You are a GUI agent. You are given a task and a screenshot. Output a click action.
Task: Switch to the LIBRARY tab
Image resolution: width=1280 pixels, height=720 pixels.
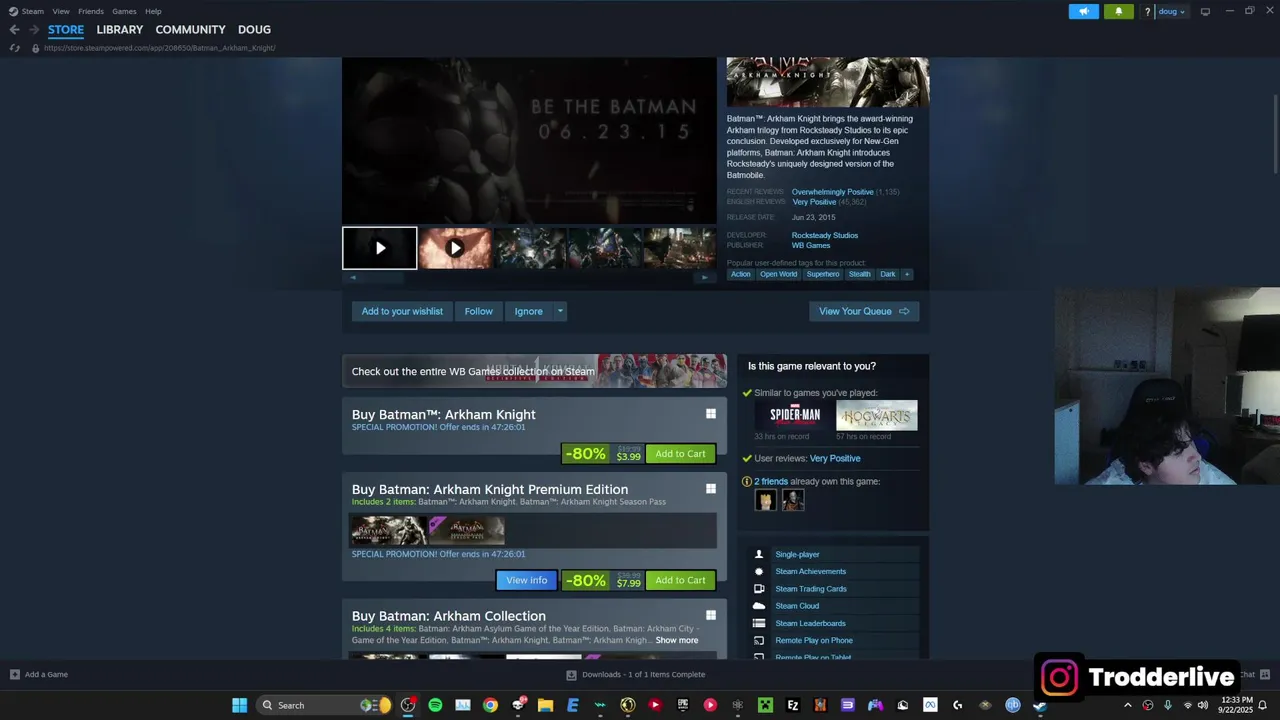[x=120, y=30]
